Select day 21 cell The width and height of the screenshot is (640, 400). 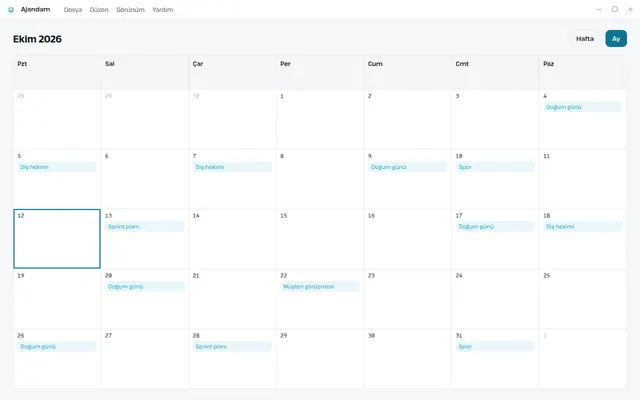(x=232, y=299)
